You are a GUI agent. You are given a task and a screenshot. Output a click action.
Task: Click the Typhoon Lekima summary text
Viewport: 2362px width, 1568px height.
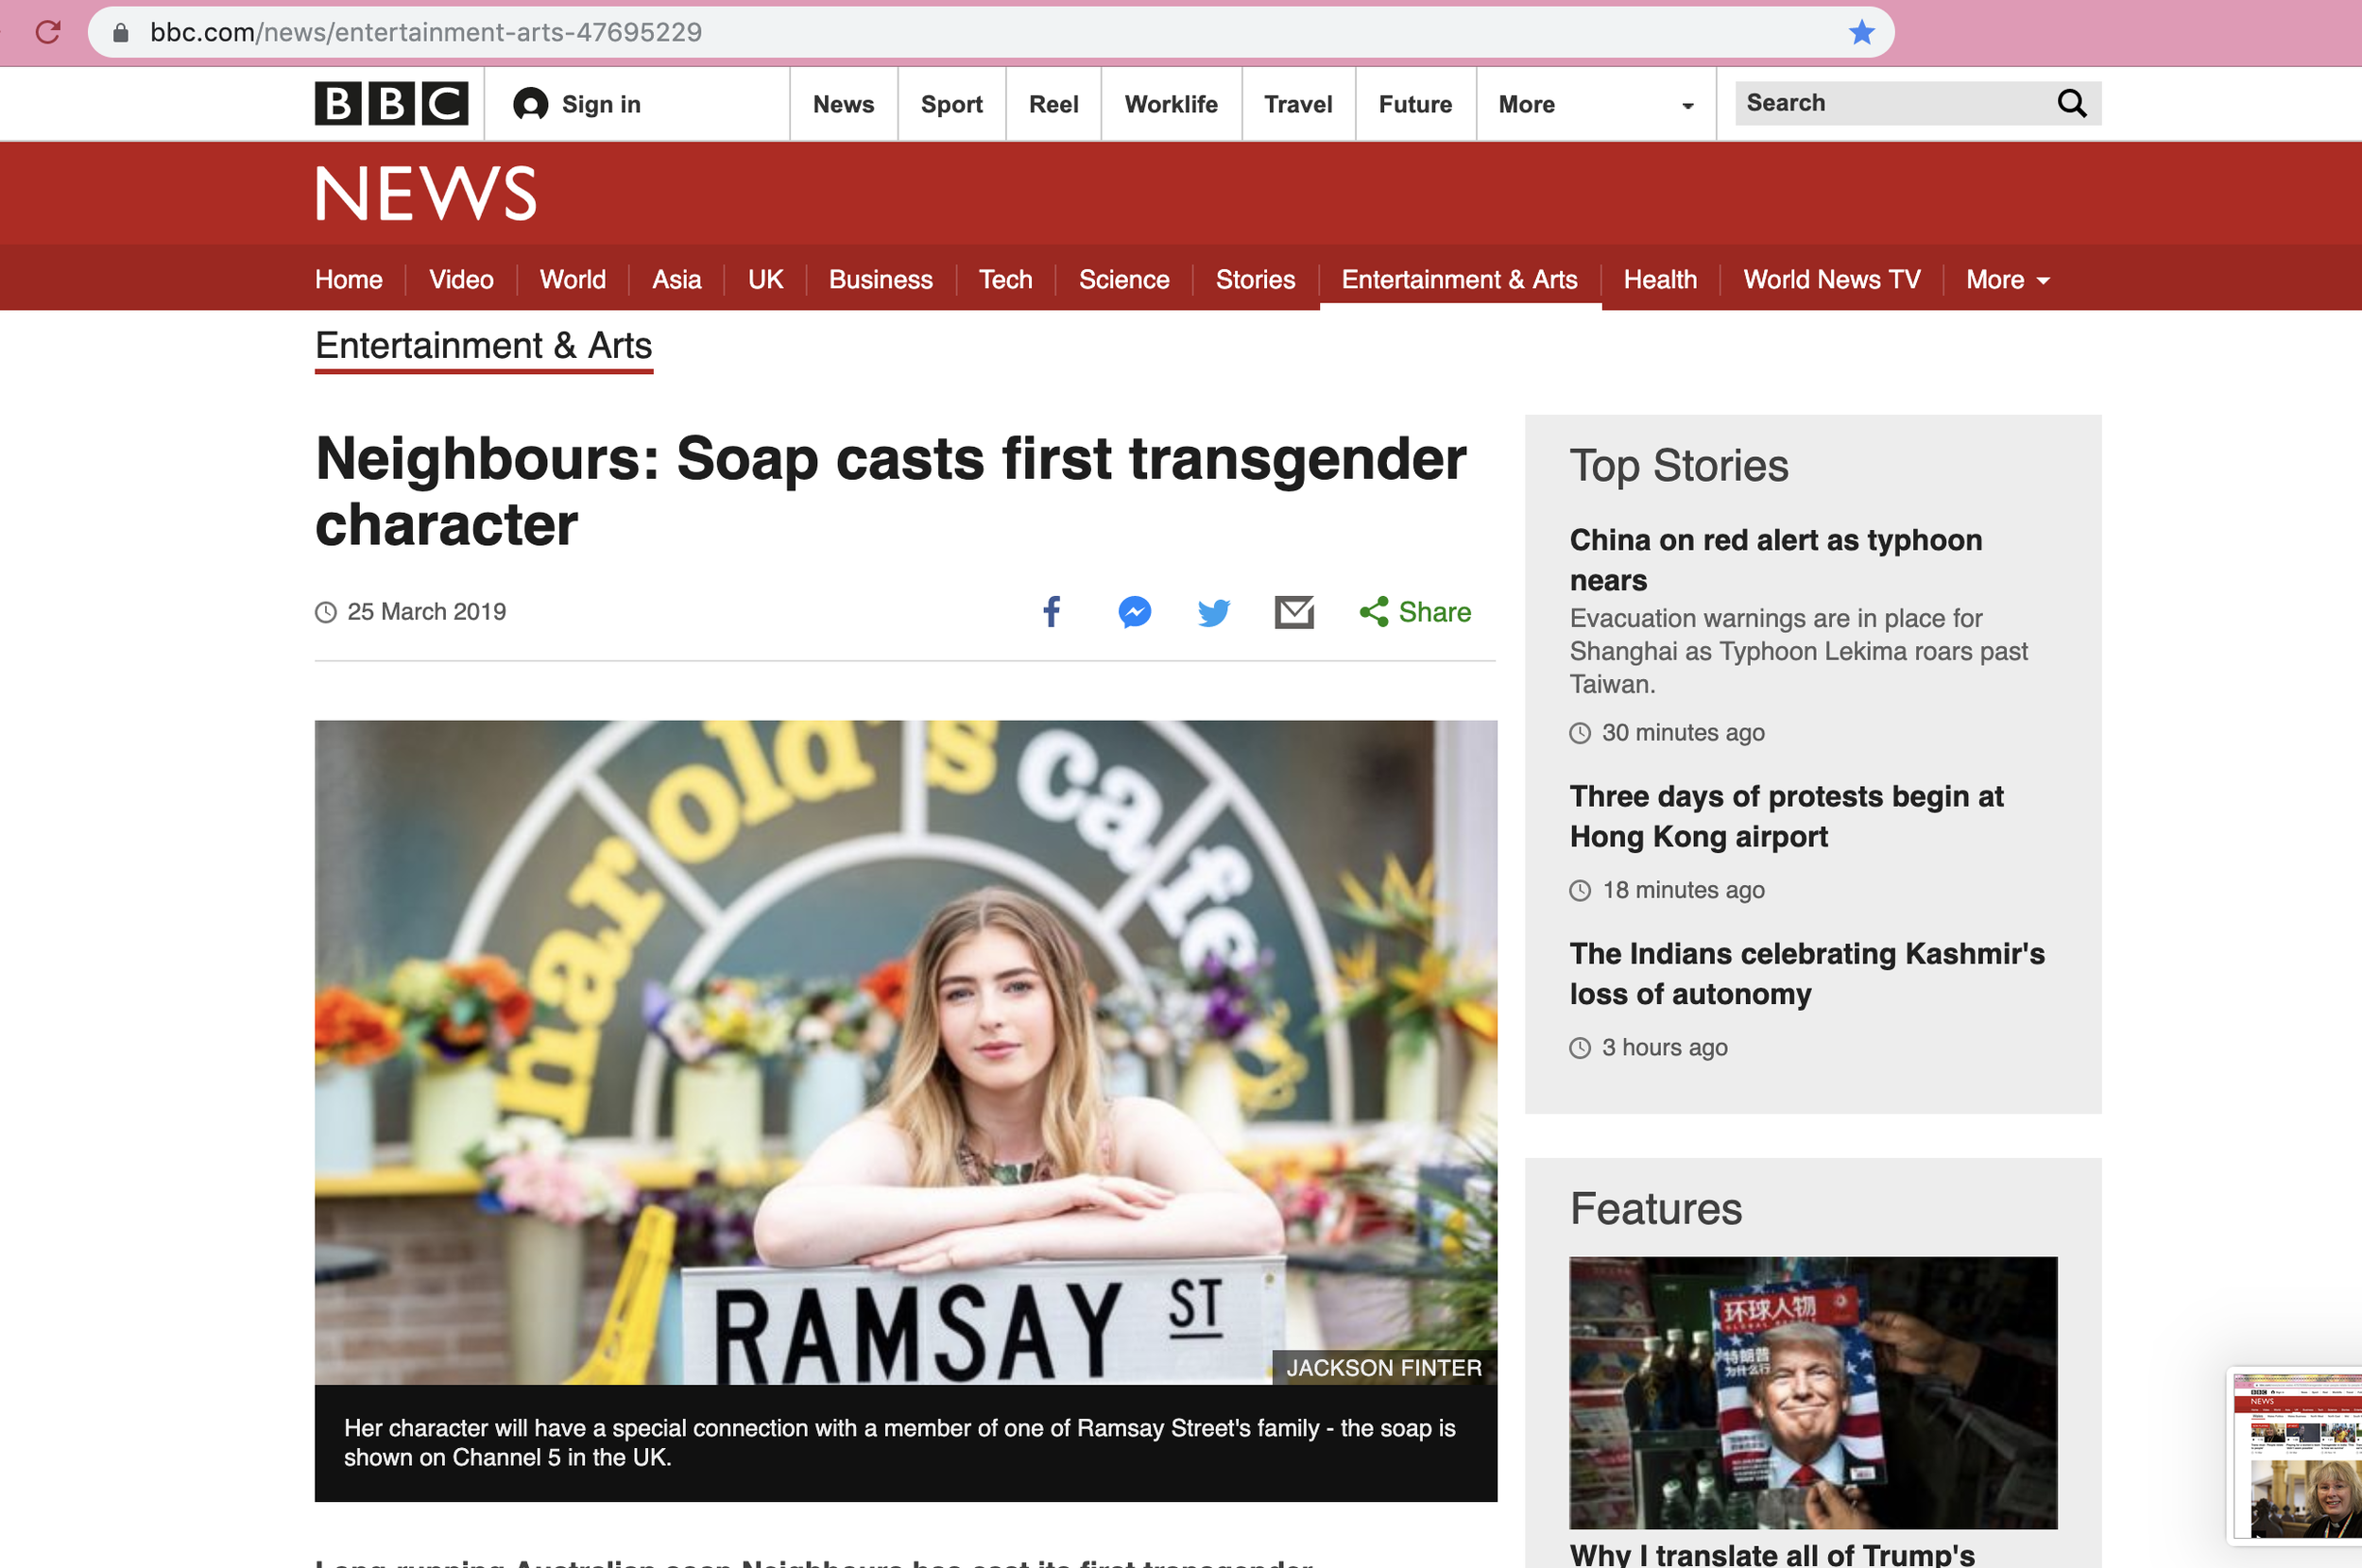[1798, 651]
